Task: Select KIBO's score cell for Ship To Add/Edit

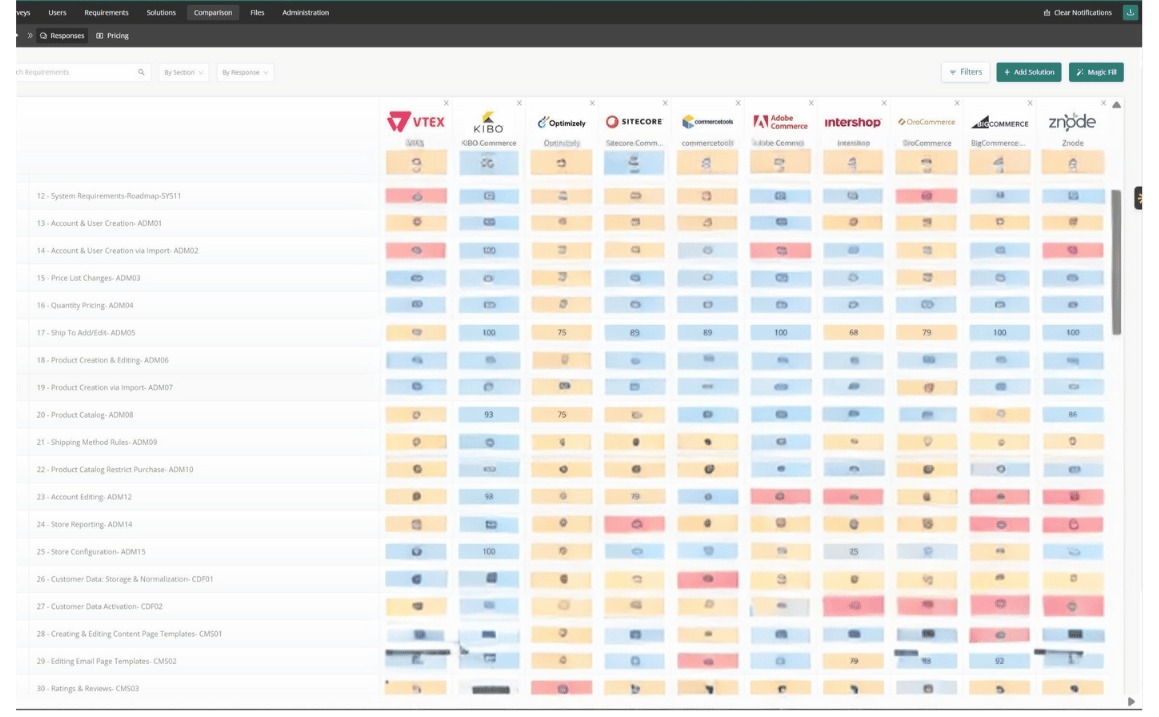Action: coord(490,332)
